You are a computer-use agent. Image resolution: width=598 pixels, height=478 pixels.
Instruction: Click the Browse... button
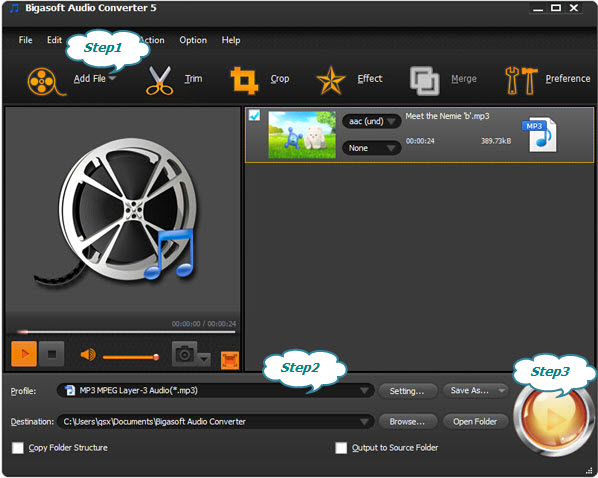click(x=407, y=422)
